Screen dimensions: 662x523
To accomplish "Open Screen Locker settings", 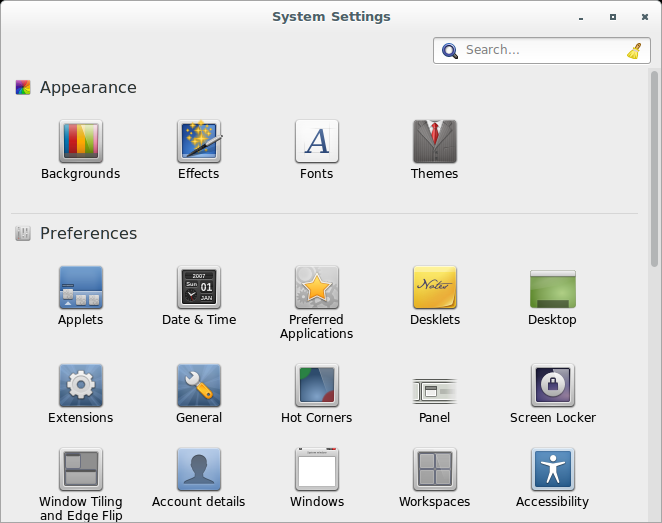I will click(552, 386).
